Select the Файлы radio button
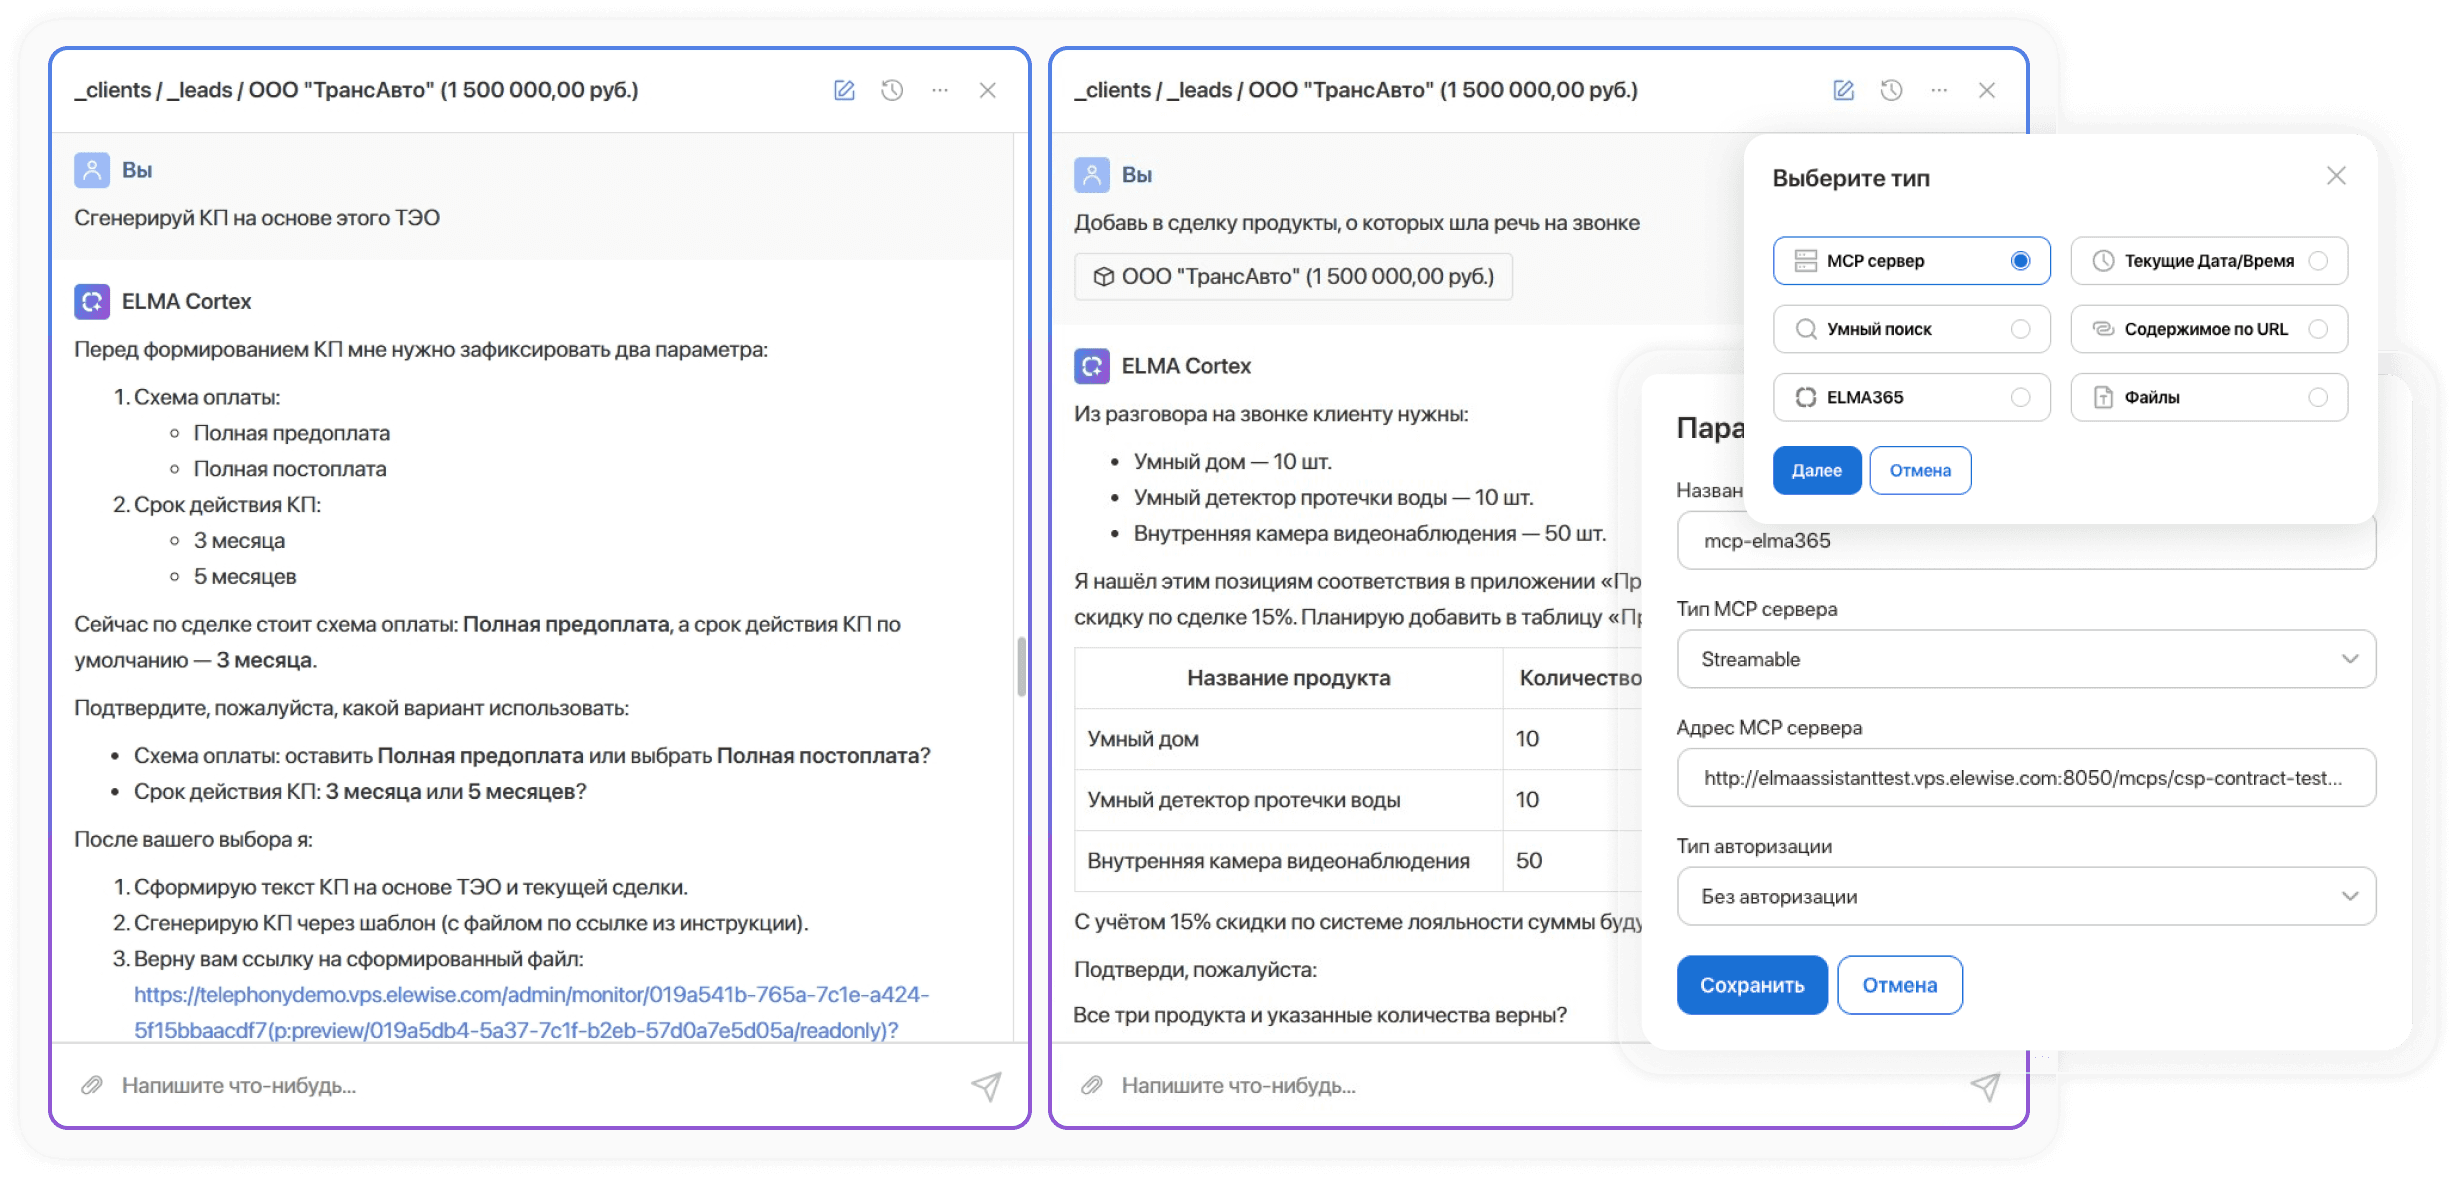 click(x=2320, y=397)
